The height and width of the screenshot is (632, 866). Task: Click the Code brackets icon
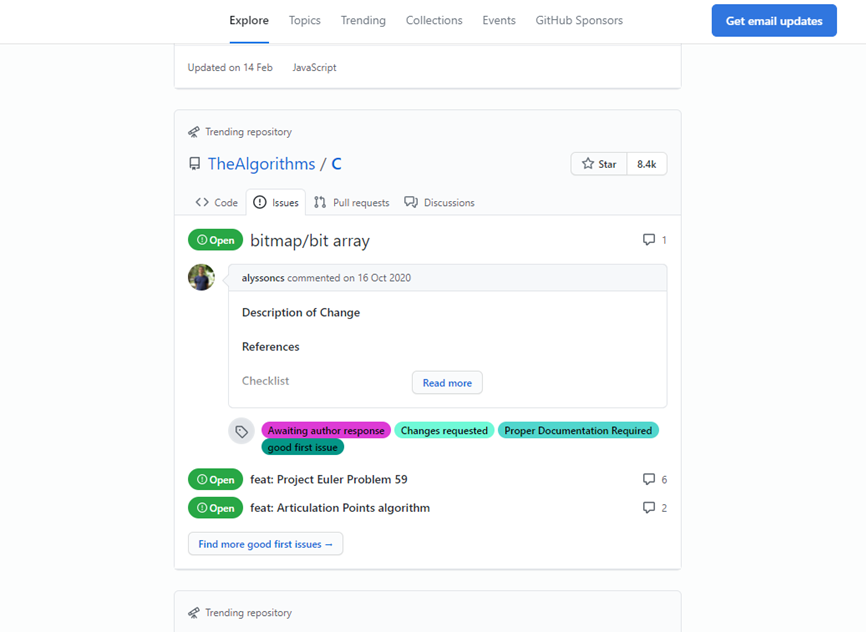202,202
